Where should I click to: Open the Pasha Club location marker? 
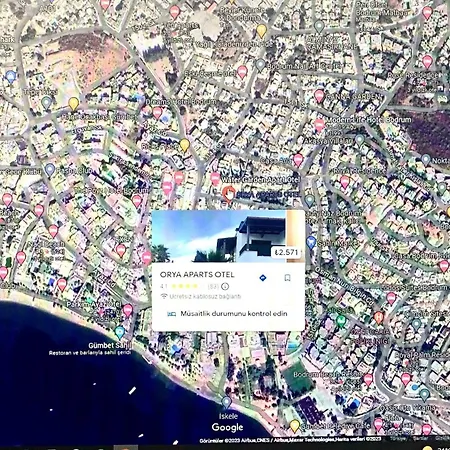coord(50,170)
